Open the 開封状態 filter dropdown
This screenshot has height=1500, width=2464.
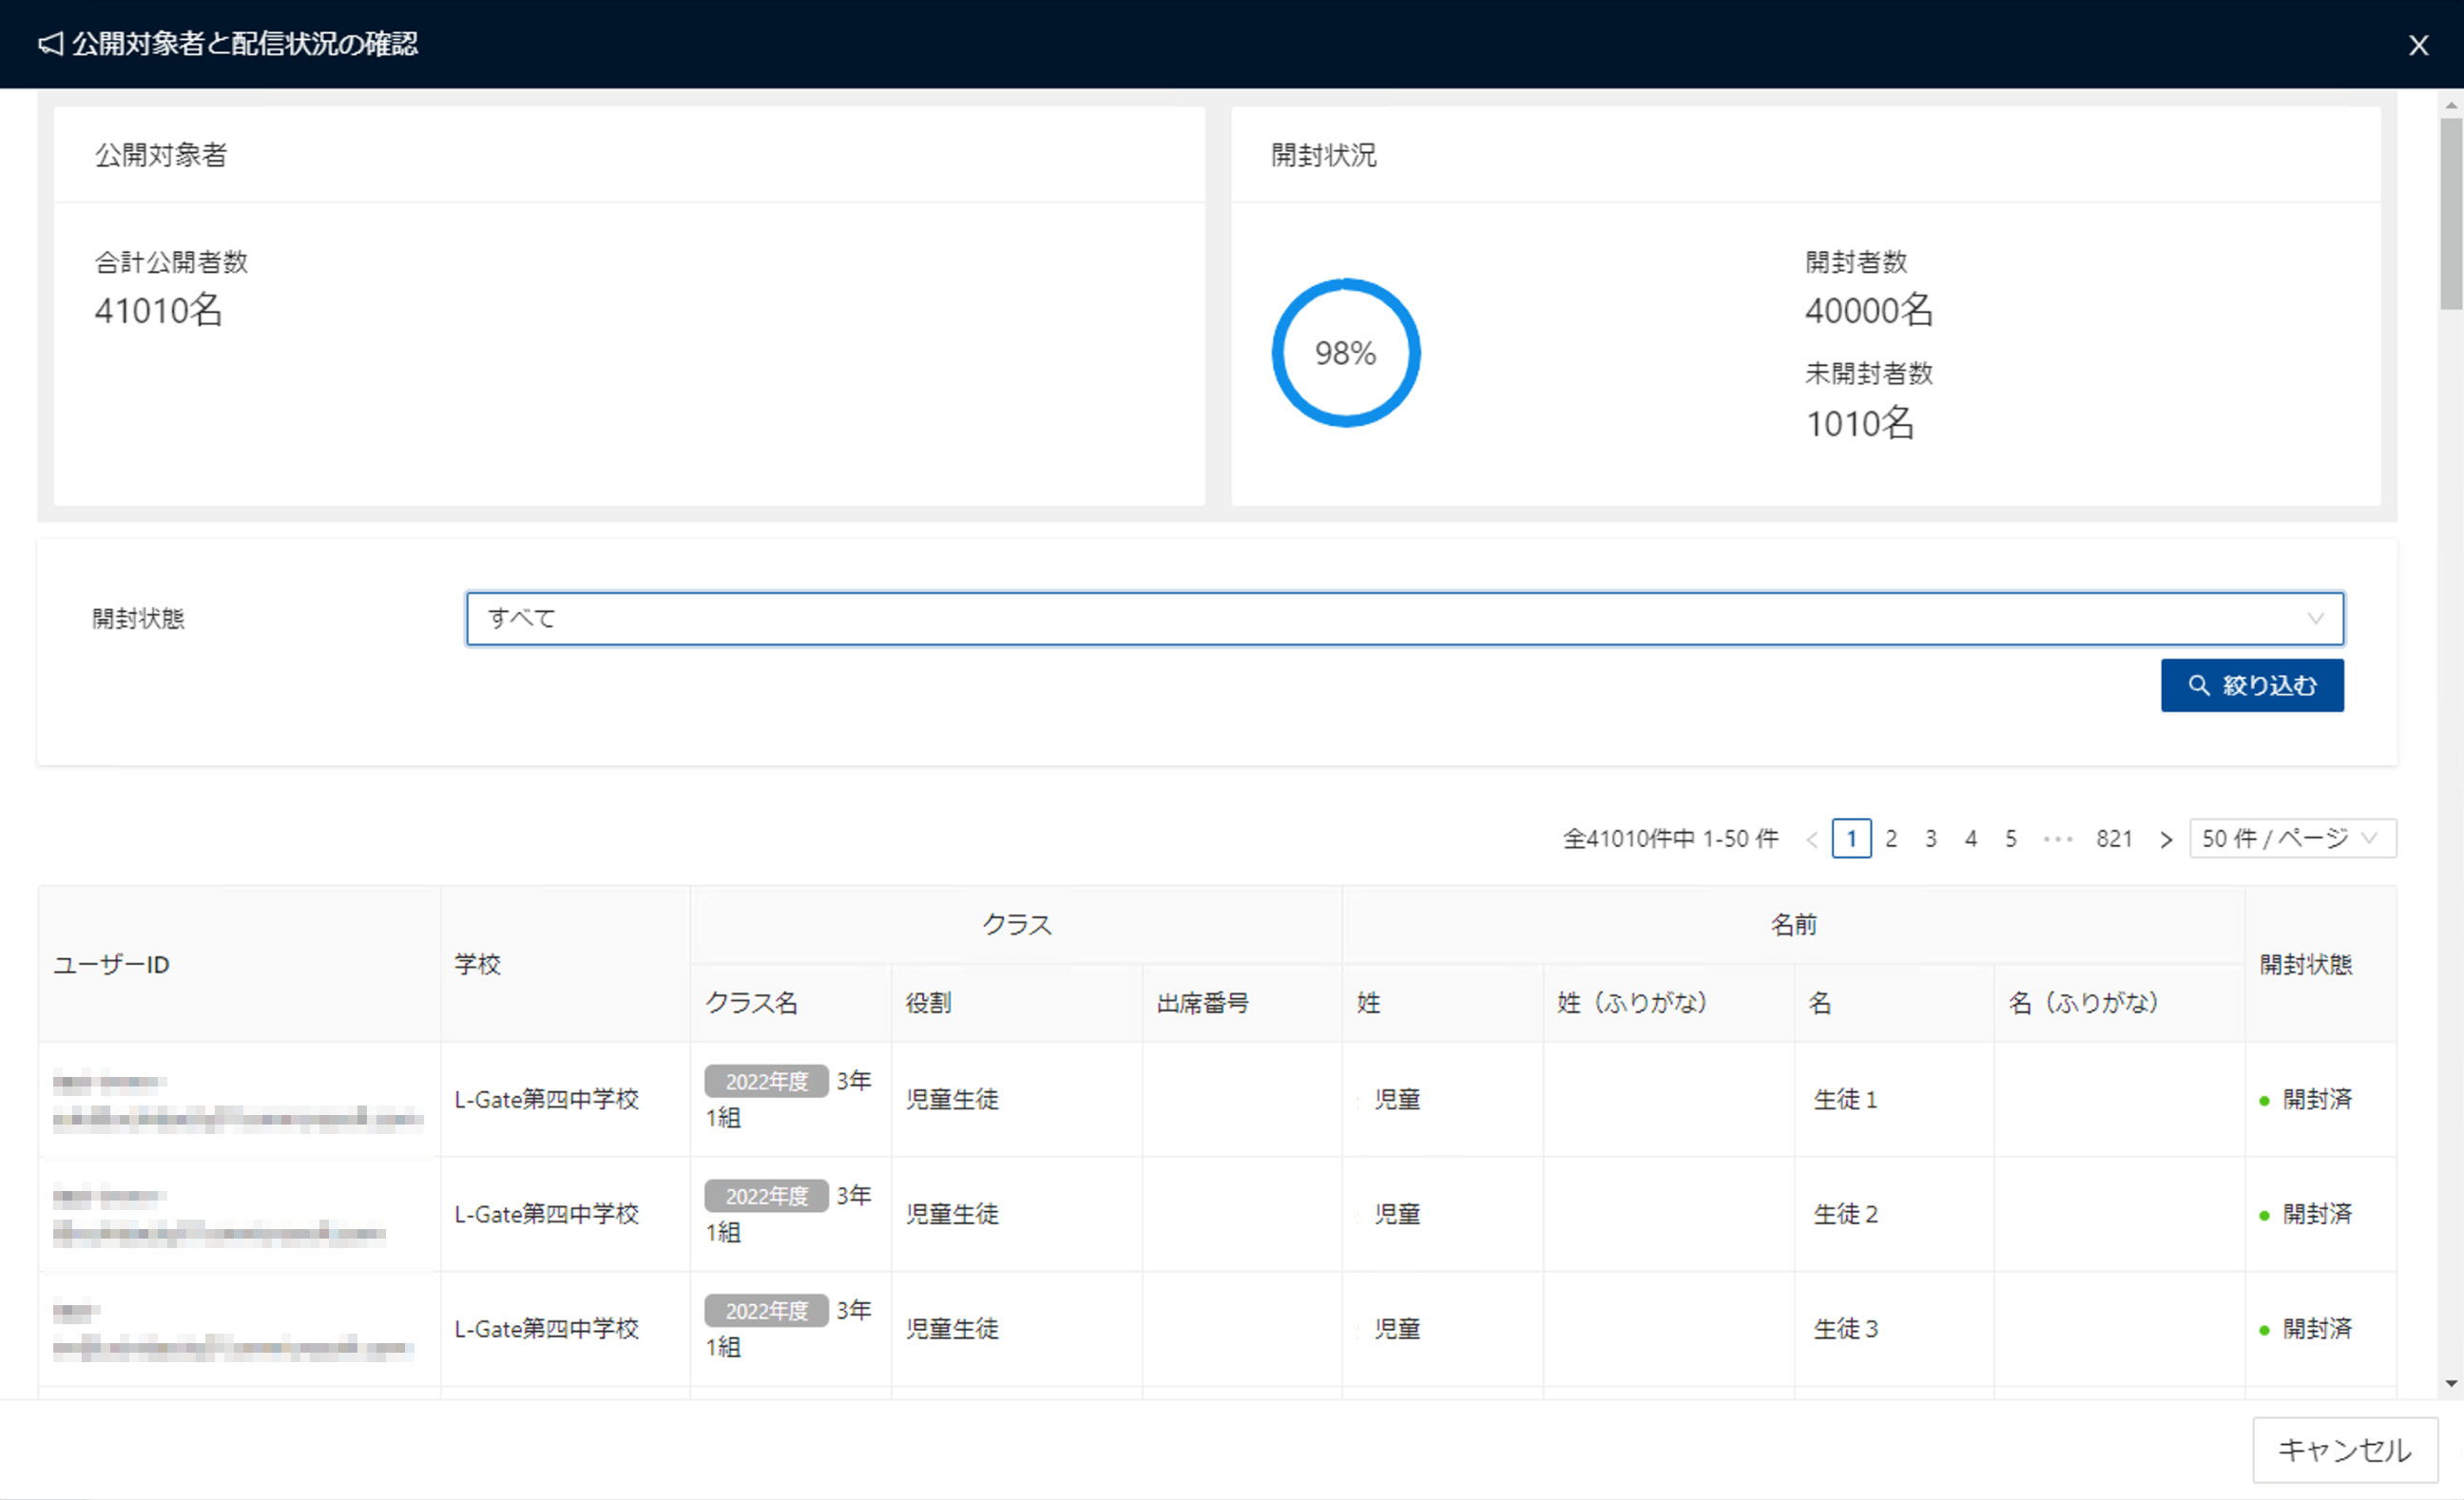1403,618
